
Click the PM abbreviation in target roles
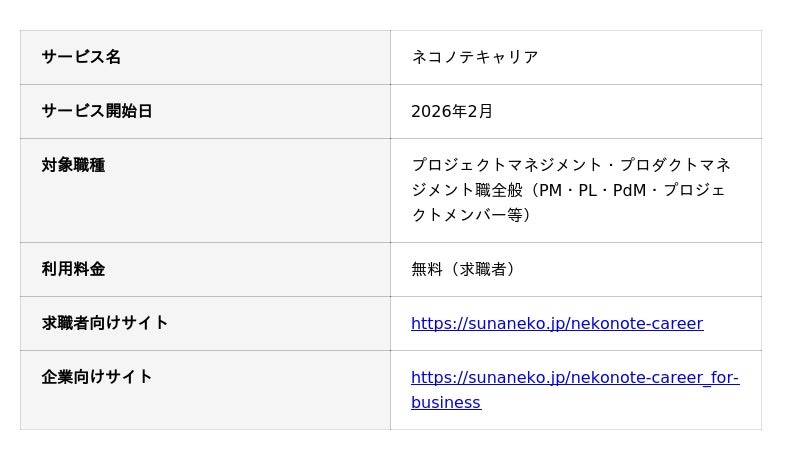pyautogui.click(x=550, y=190)
